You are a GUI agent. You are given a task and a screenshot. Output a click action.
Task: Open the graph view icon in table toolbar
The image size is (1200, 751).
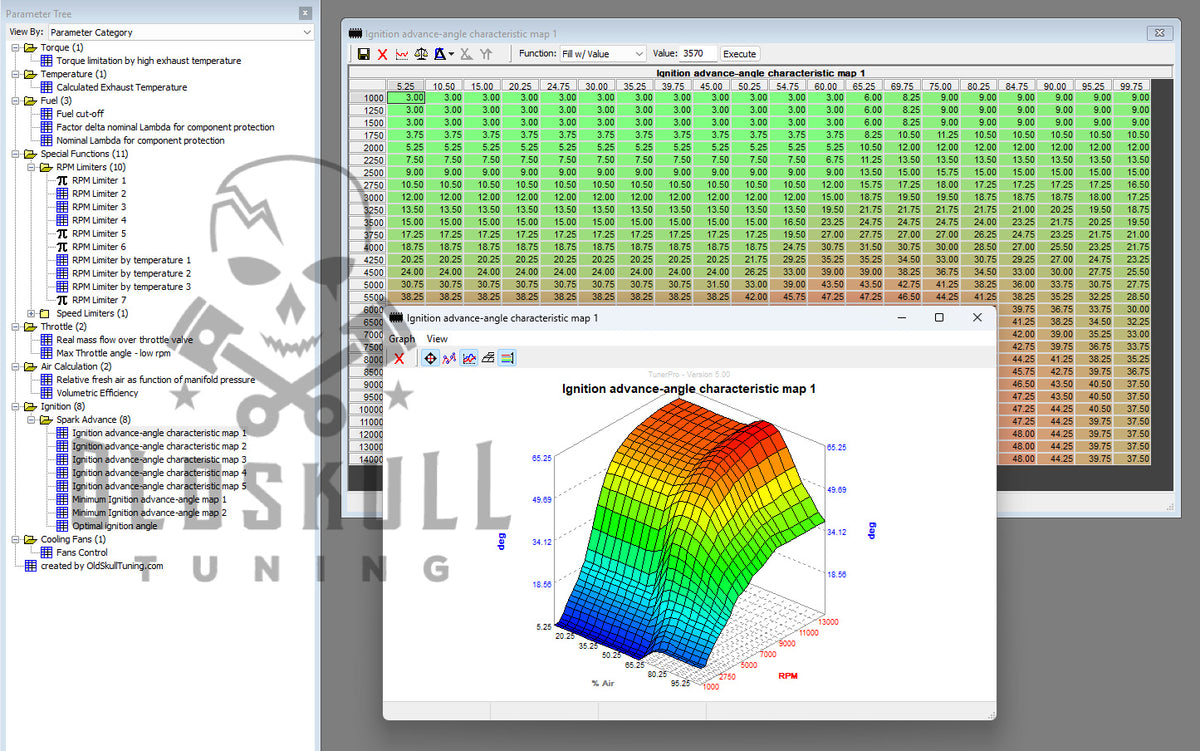point(402,54)
